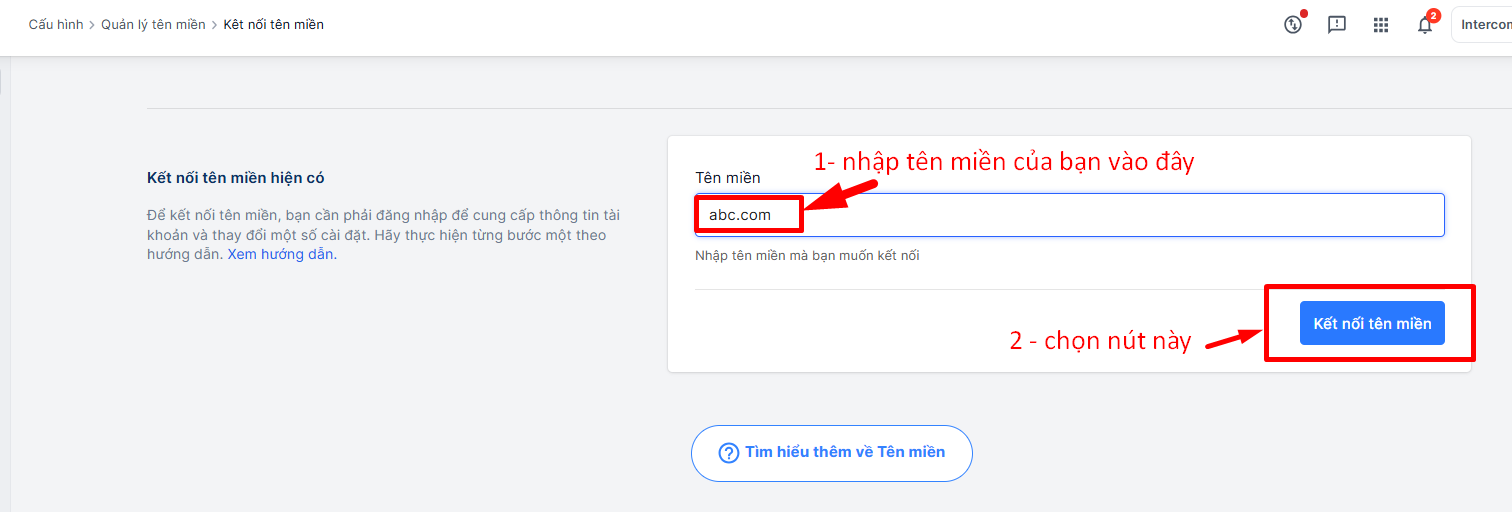Show notifications via the bell icon
1512x512 pixels.
1425,26
